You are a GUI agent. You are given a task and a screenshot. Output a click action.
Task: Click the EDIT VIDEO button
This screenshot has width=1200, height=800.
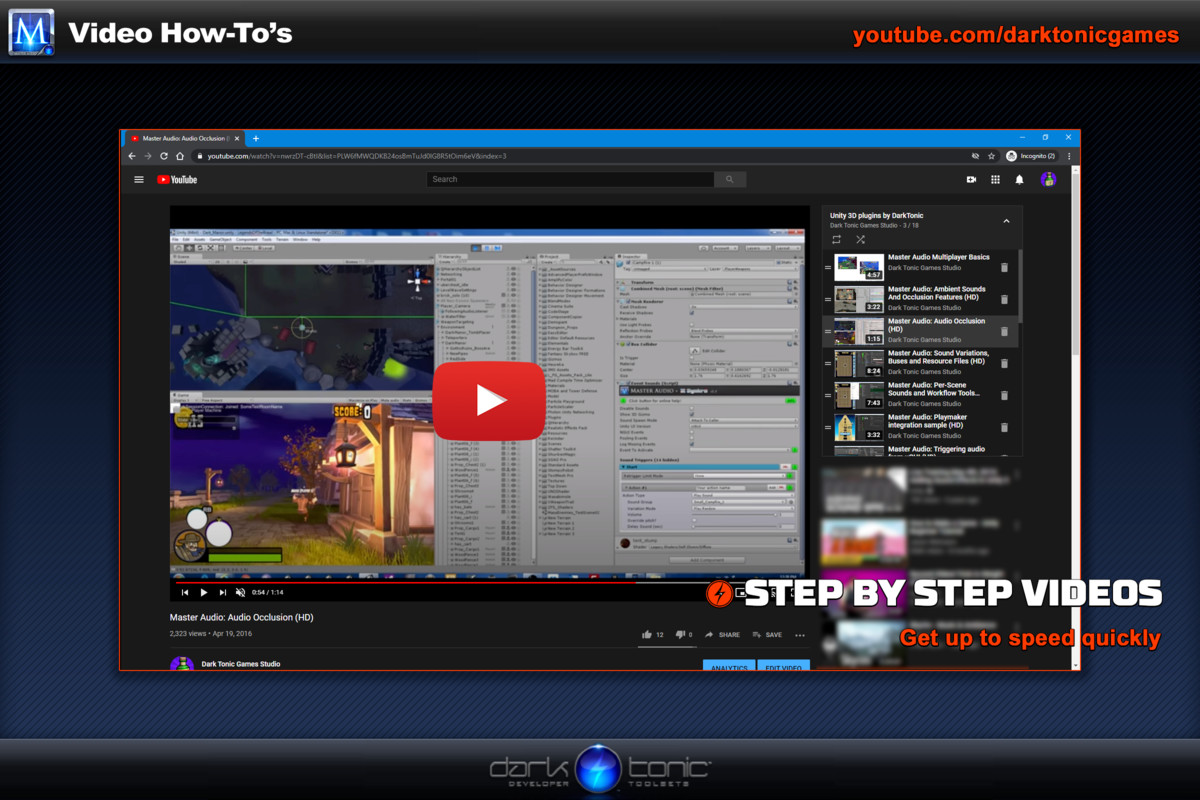click(784, 666)
